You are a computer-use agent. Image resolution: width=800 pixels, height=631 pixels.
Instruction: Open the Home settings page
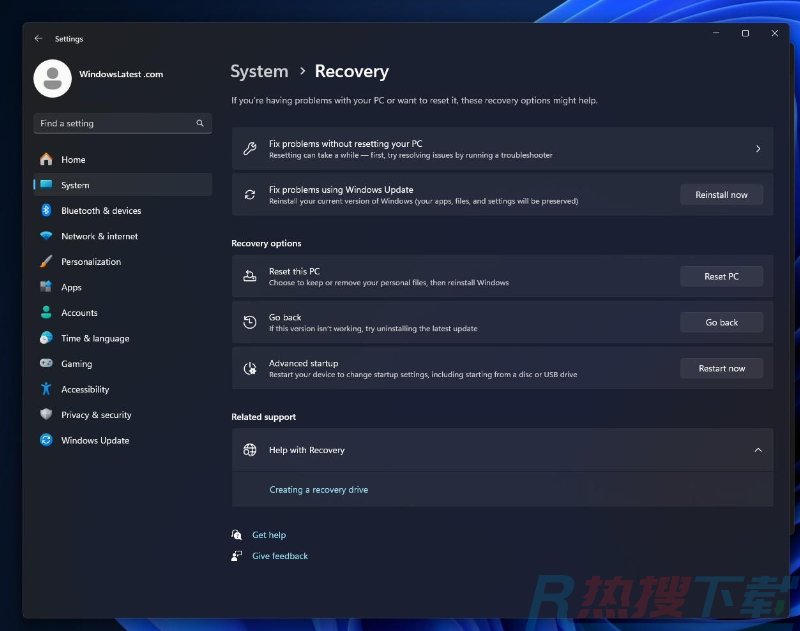pyautogui.click(x=122, y=159)
